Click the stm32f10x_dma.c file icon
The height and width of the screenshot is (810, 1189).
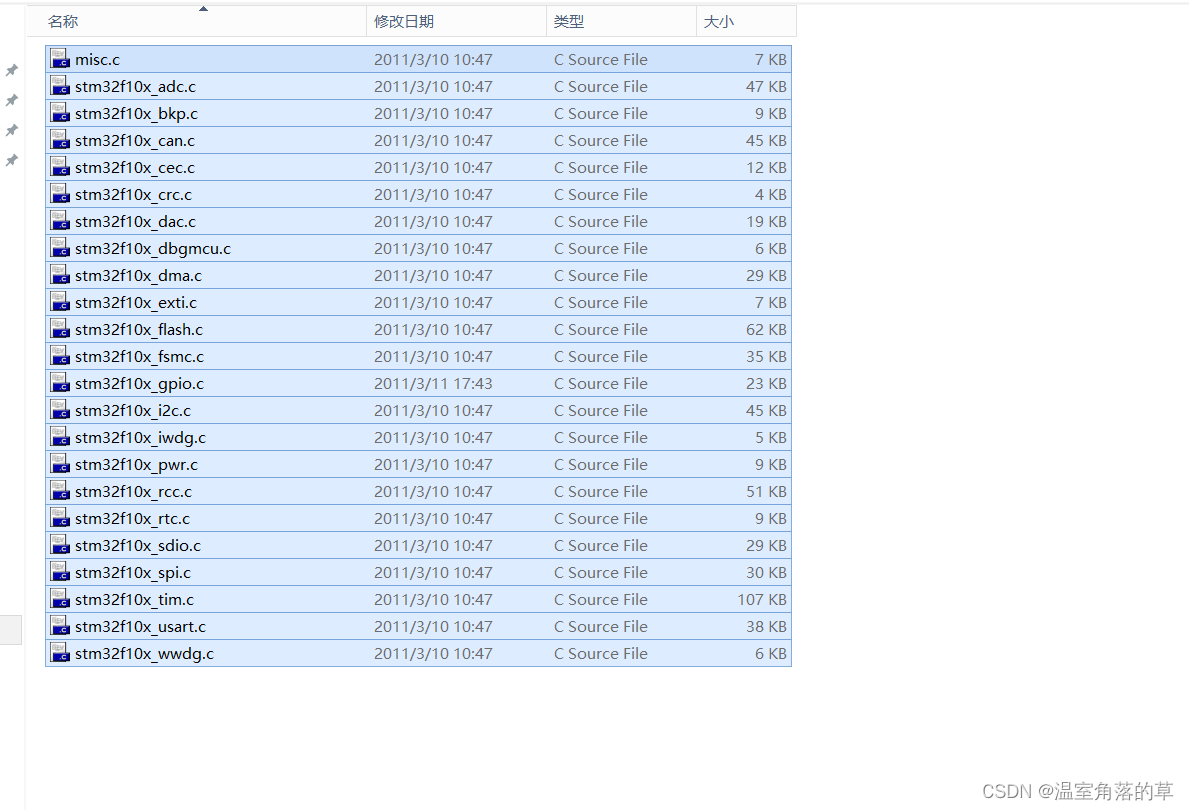[60, 275]
